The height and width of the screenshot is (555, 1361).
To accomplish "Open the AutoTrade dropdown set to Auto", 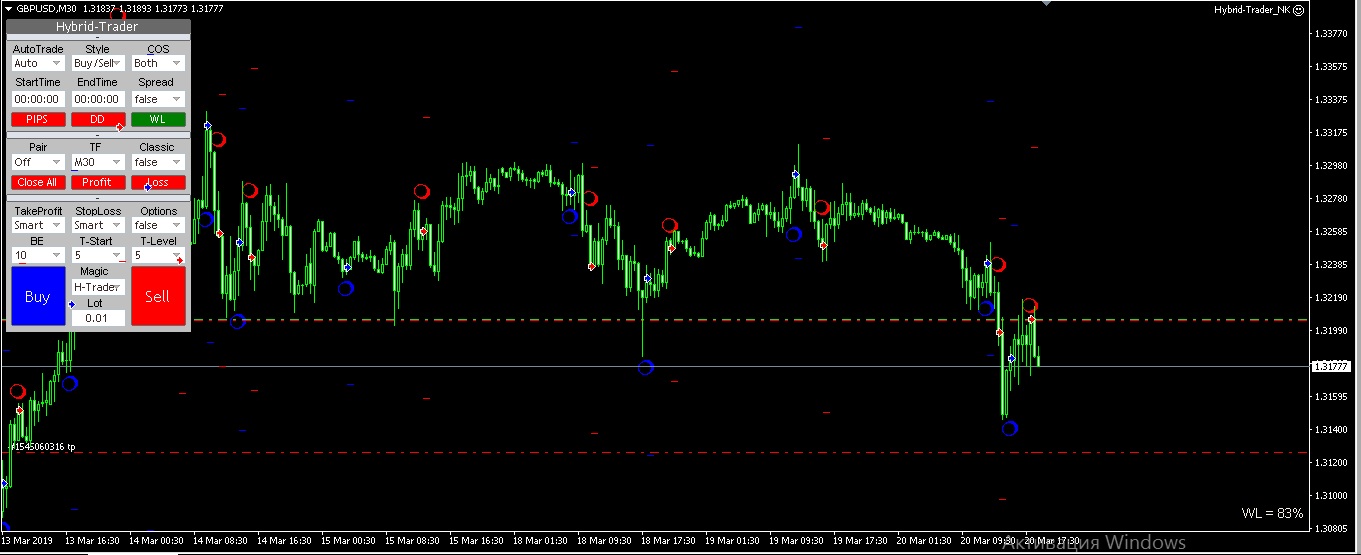I will pyautogui.click(x=38, y=63).
